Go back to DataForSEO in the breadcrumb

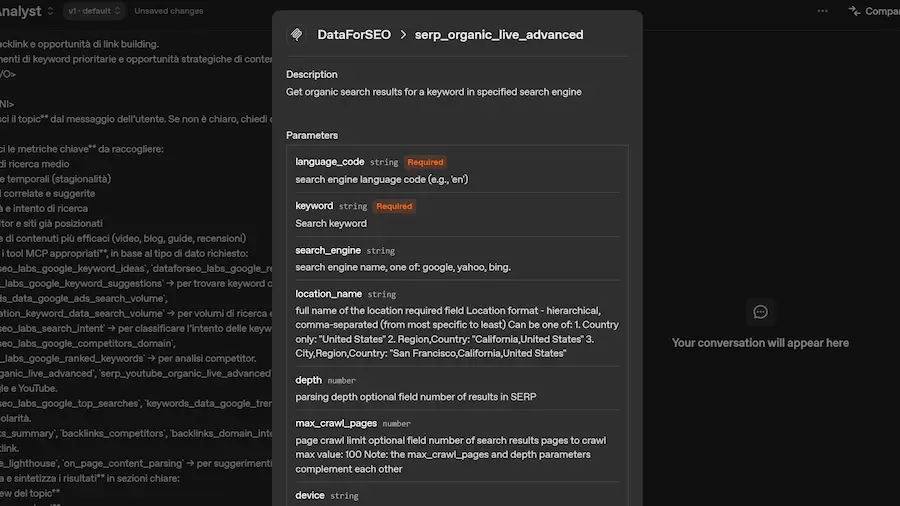tap(353, 34)
